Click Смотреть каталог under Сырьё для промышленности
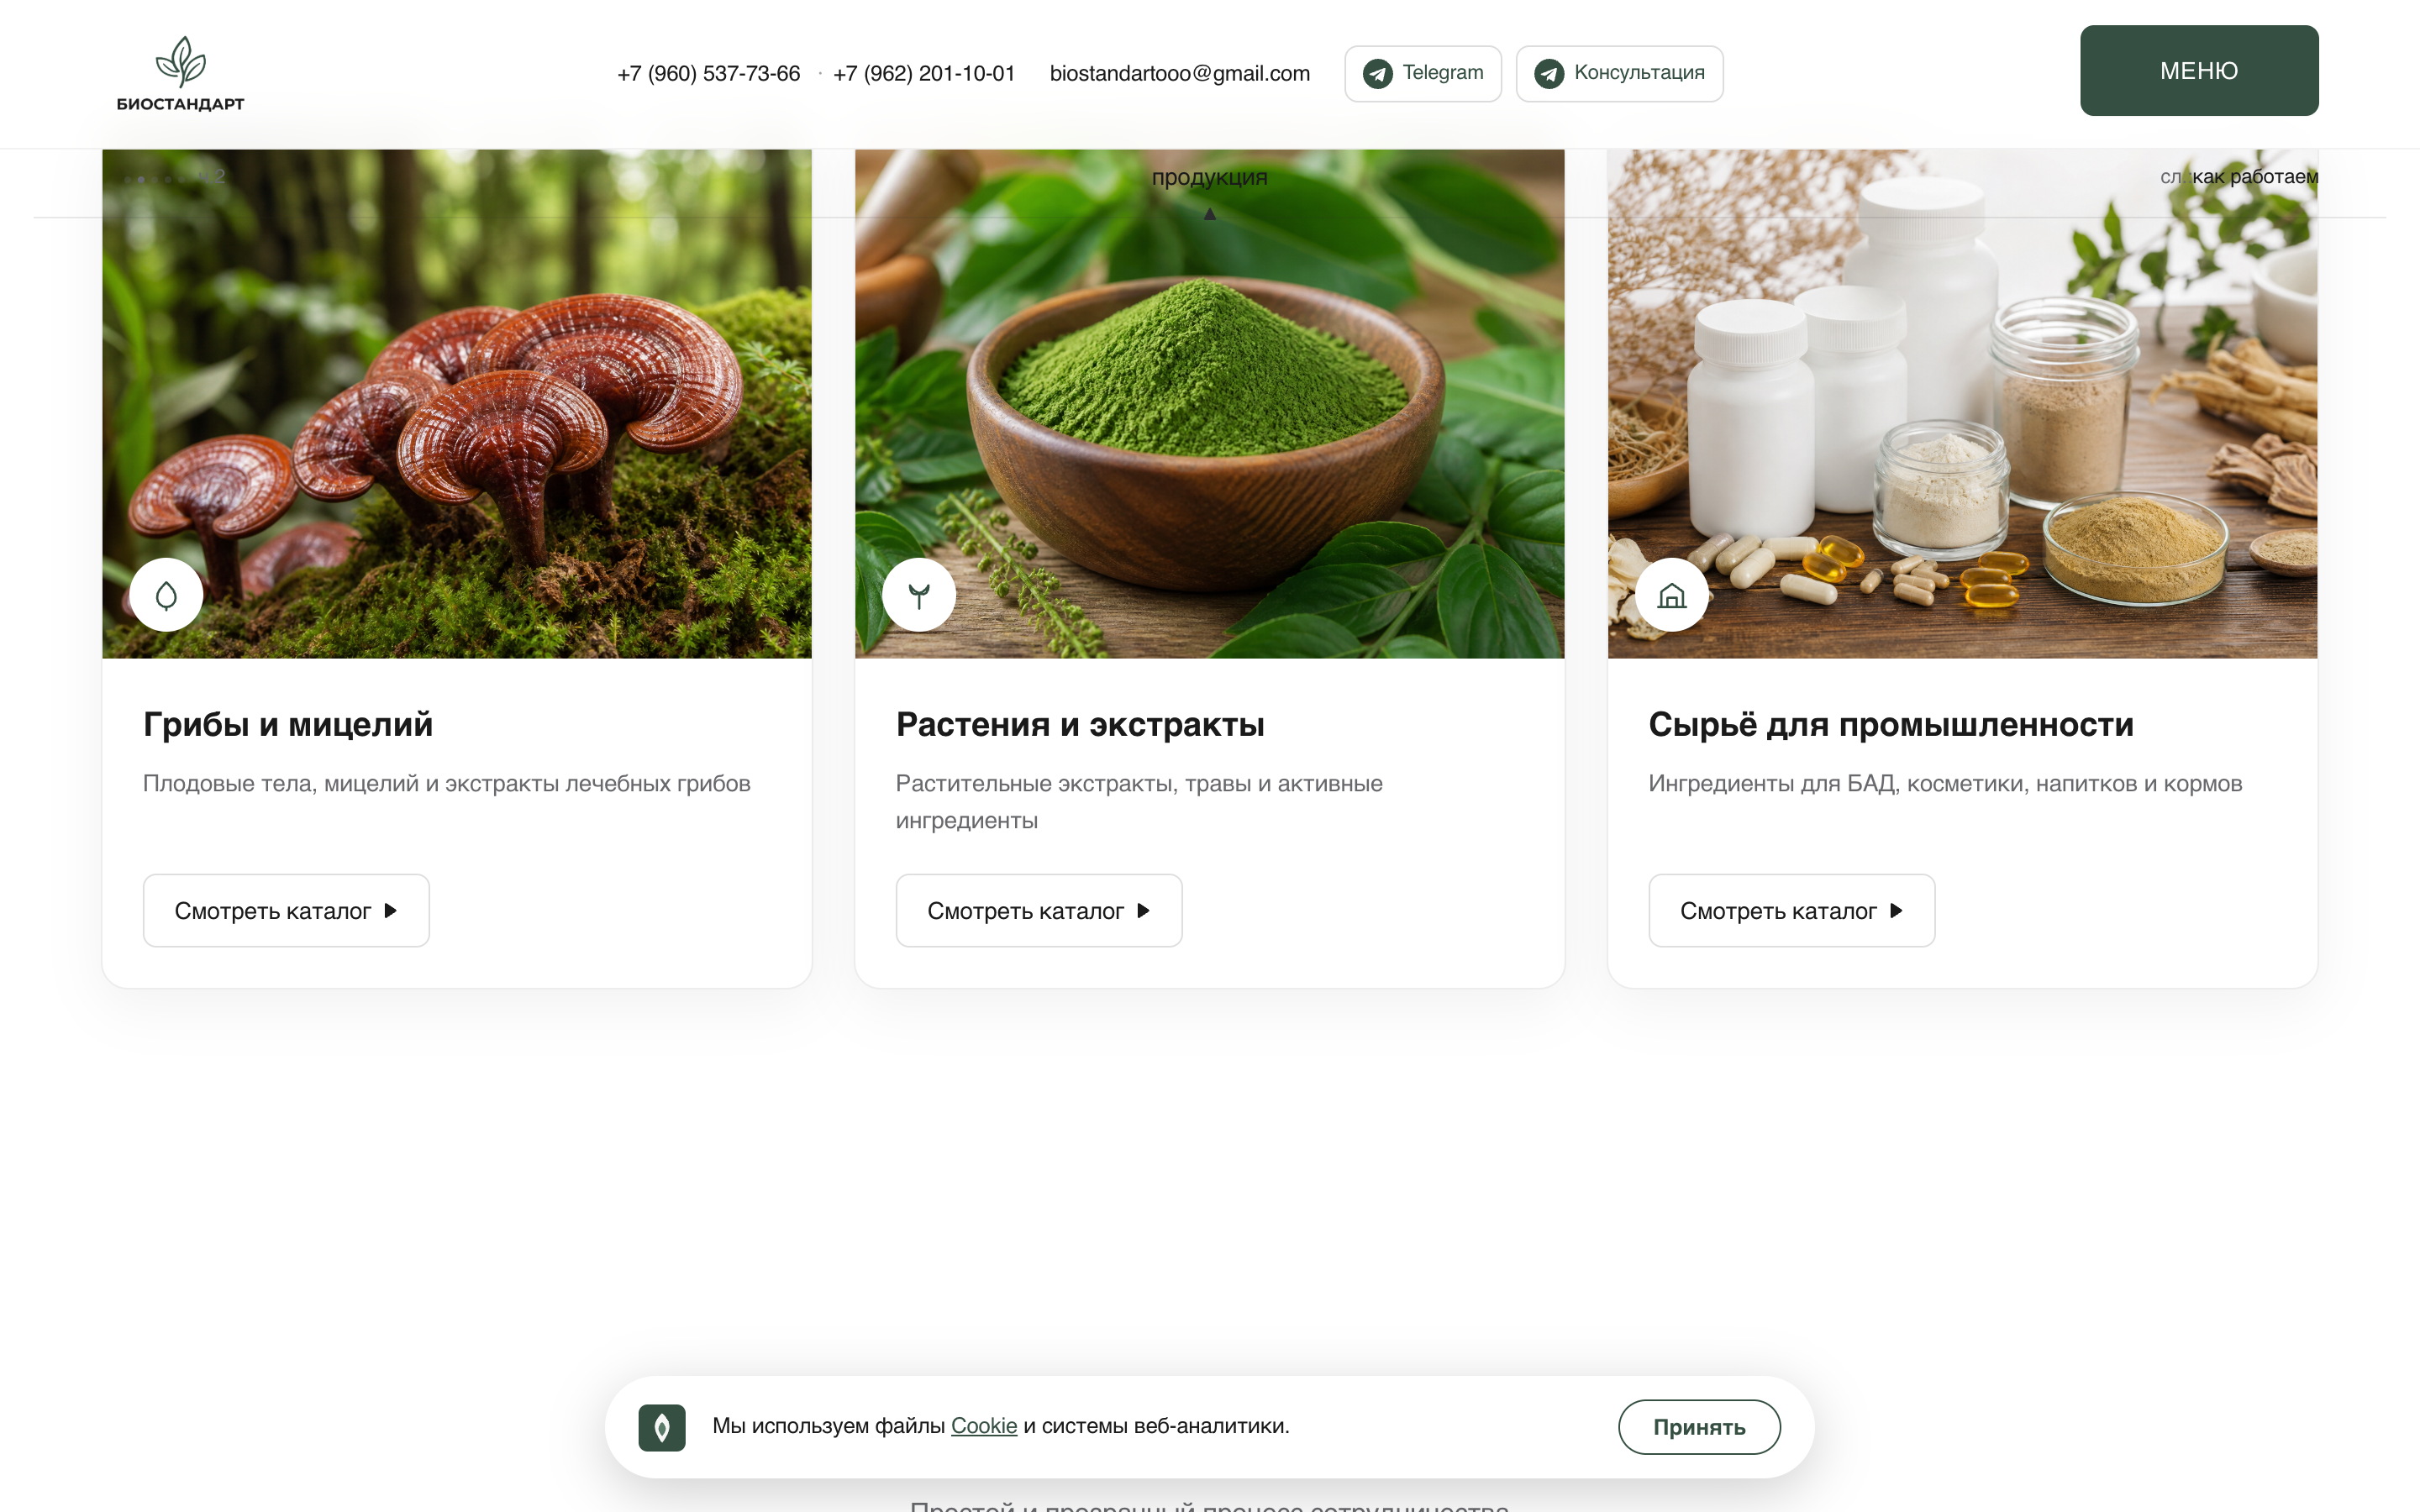This screenshot has height=1512, width=2420. coord(1791,910)
